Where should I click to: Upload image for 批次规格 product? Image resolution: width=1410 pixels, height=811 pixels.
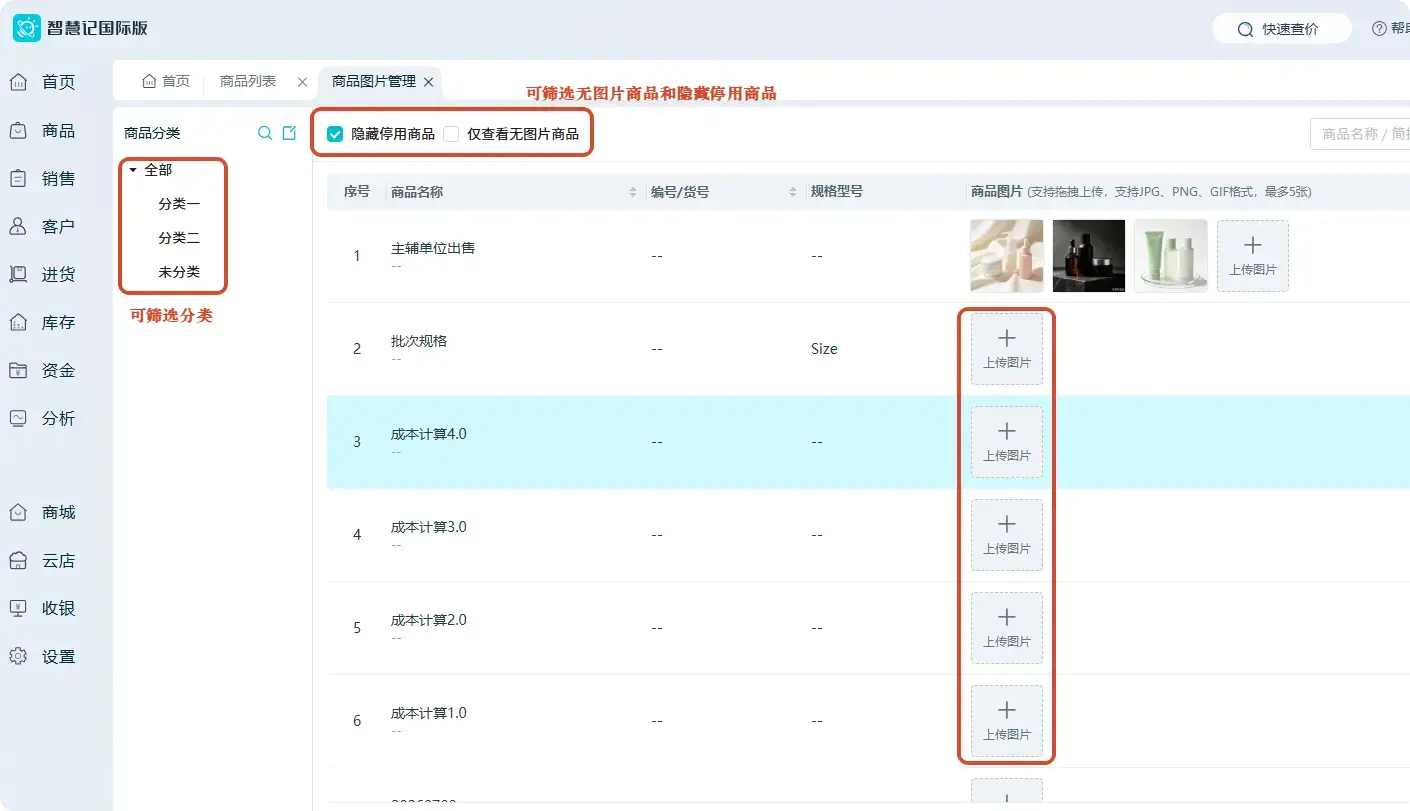pos(1007,349)
